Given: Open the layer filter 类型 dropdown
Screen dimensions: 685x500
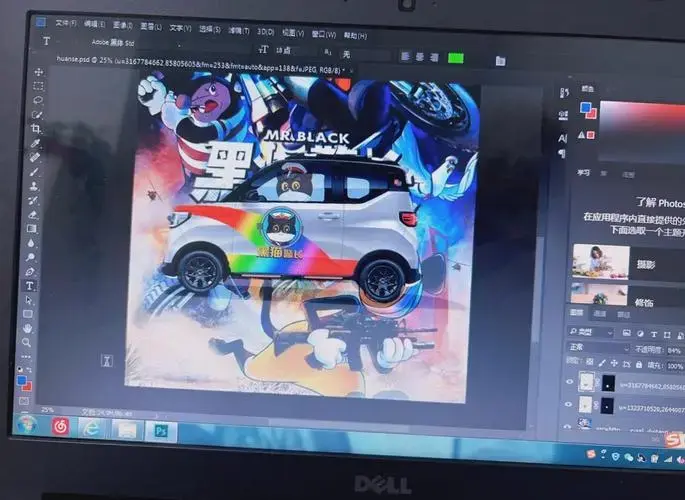Looking at the screenshot, I should (x=591, y=332).
